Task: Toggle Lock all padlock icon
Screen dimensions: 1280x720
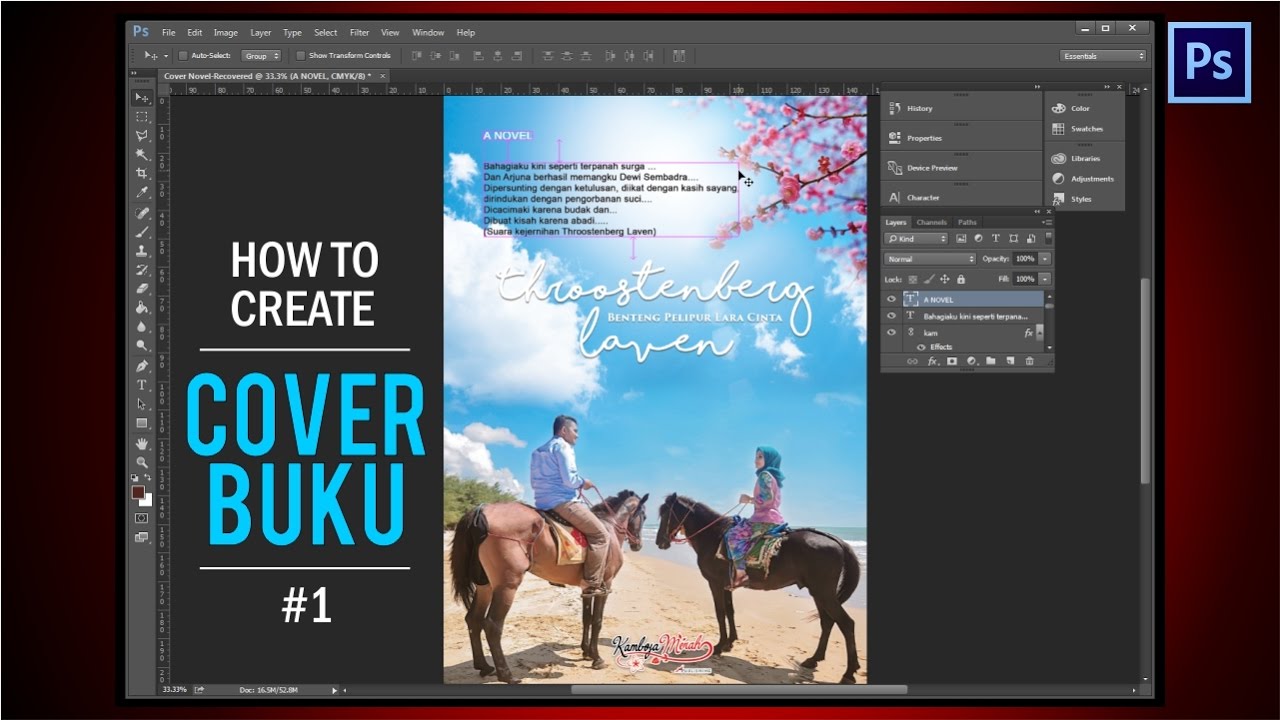Action: 961,279
